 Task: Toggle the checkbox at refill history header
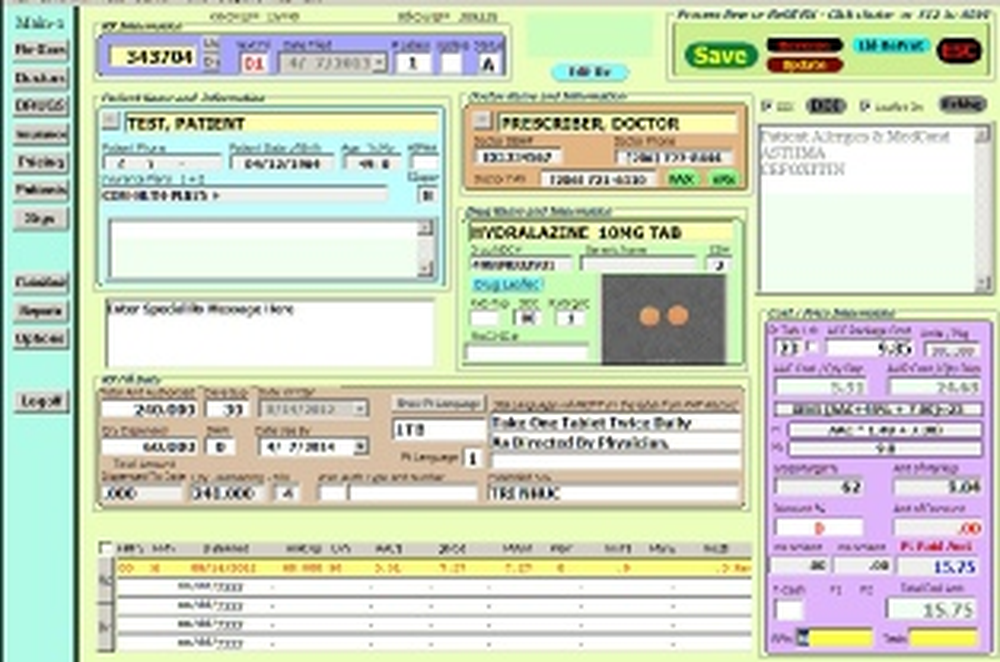click(105, 548)
